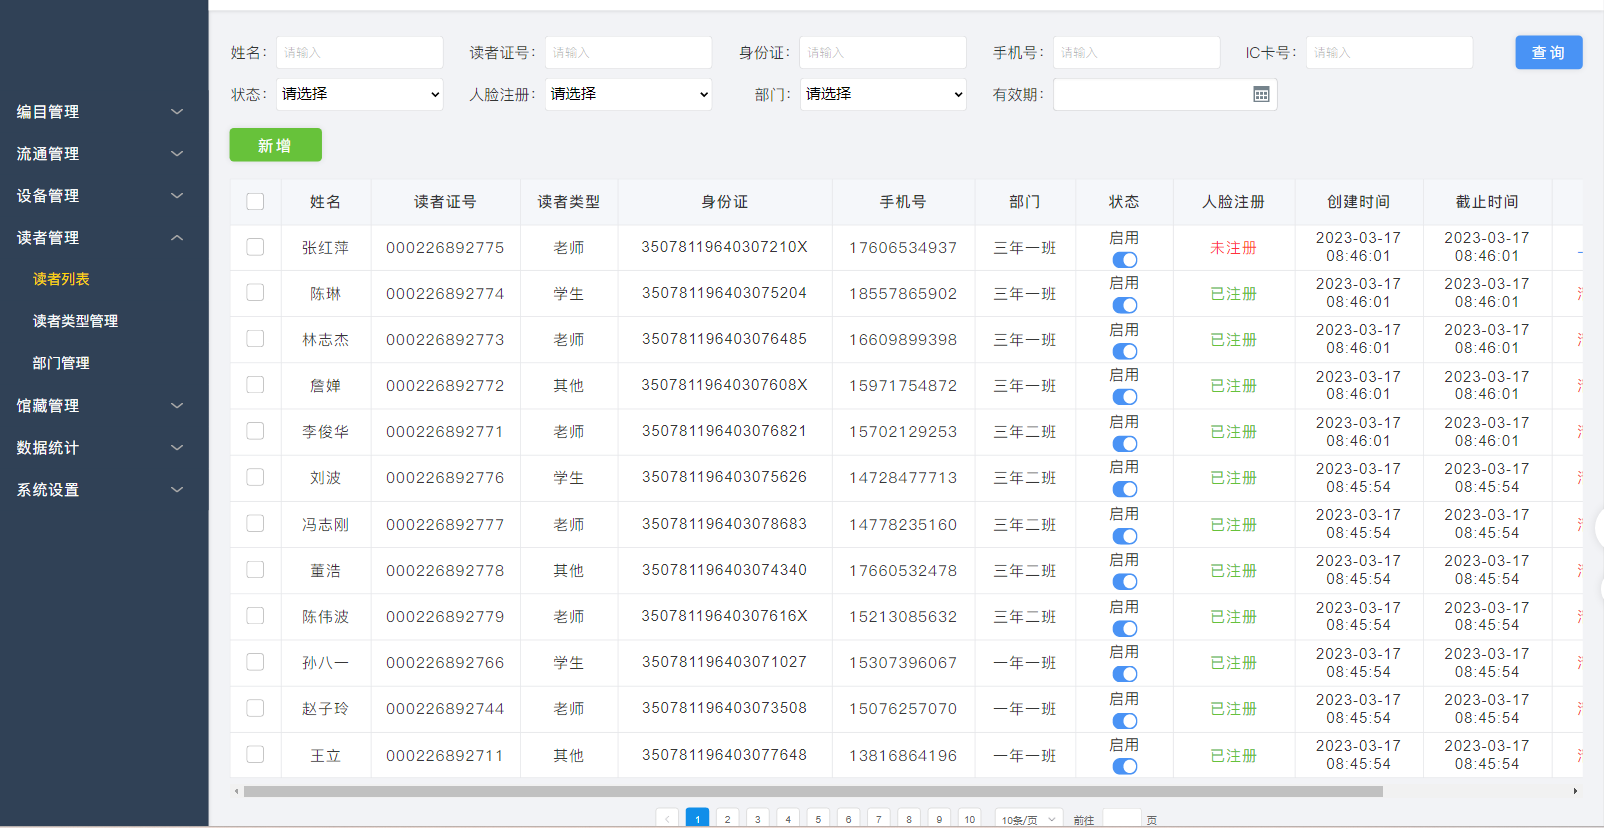The width and height of the screenshot is (1604, 828).
Task: Click 一年一班 department in 王立 row
Action: (1024, 756)
